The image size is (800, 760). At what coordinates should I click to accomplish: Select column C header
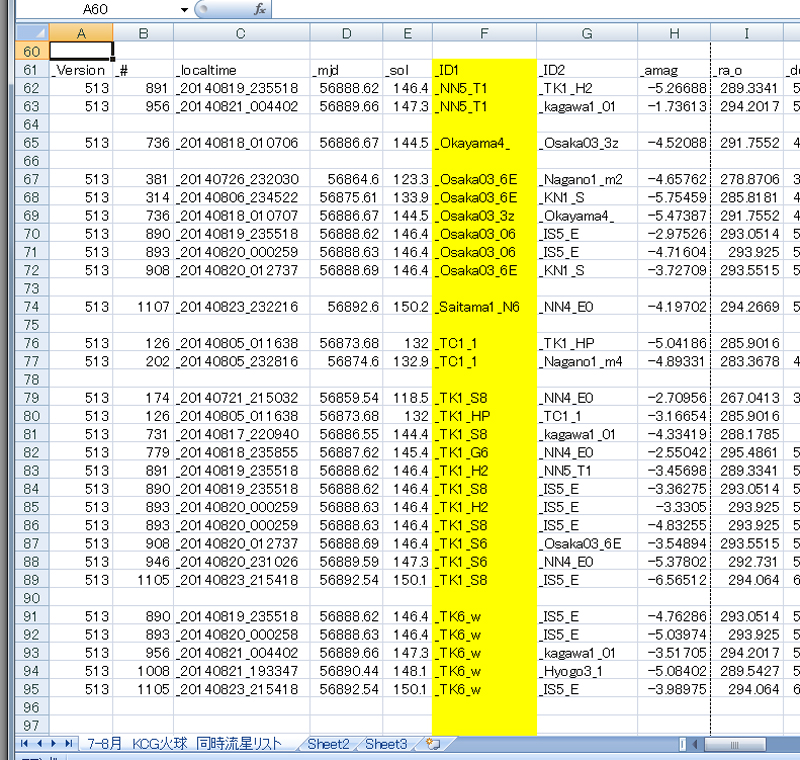click(241, 33)
